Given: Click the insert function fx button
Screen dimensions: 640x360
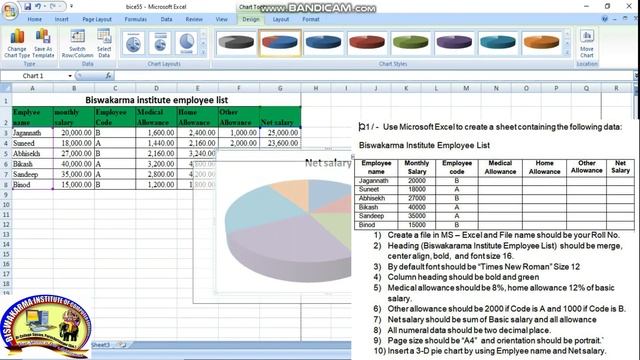Looking at the screenshot, I should pyautogui.click(x=108, y=76).
